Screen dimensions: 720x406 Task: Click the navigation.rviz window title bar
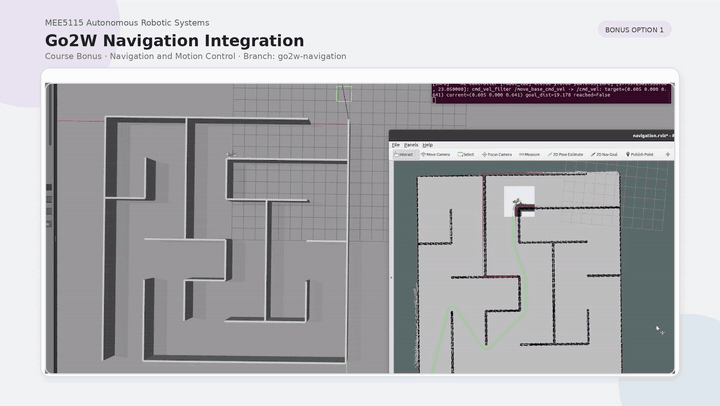531,135
